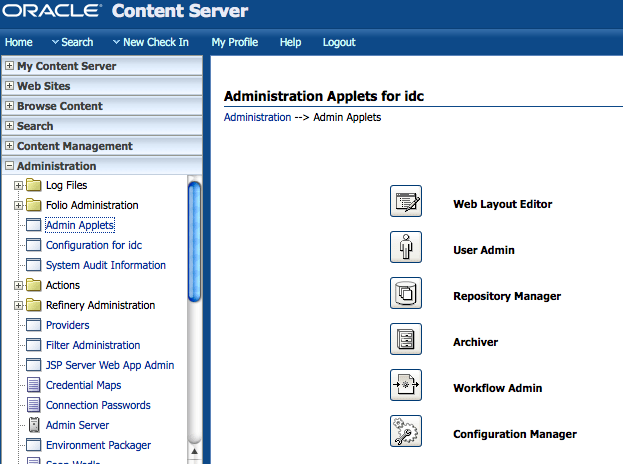The height and width of the screenshot is (464, 623).
Task: Expand the Folio Administration tree node
Action: click(18, 205)
